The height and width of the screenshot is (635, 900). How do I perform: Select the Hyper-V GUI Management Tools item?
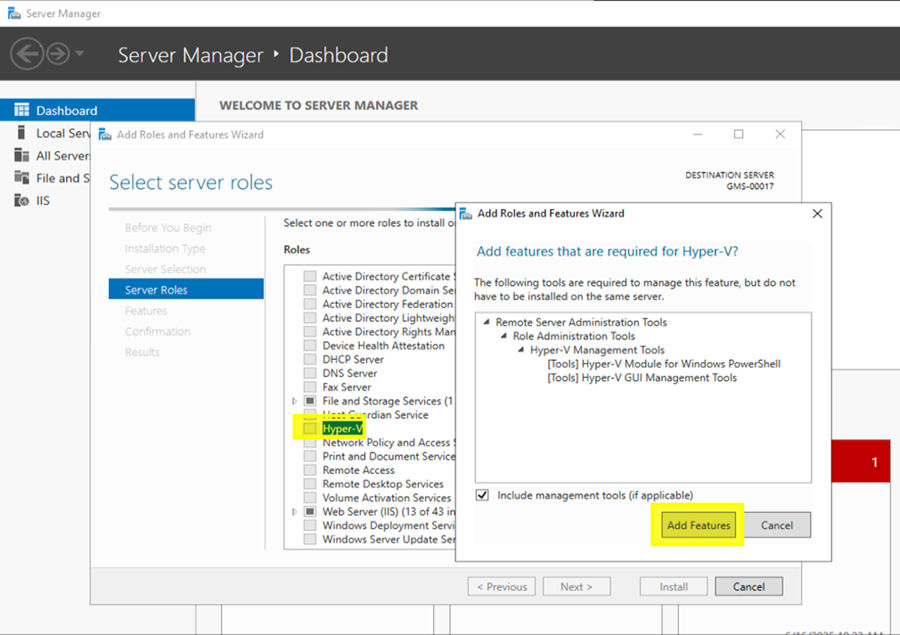point(642,378)
